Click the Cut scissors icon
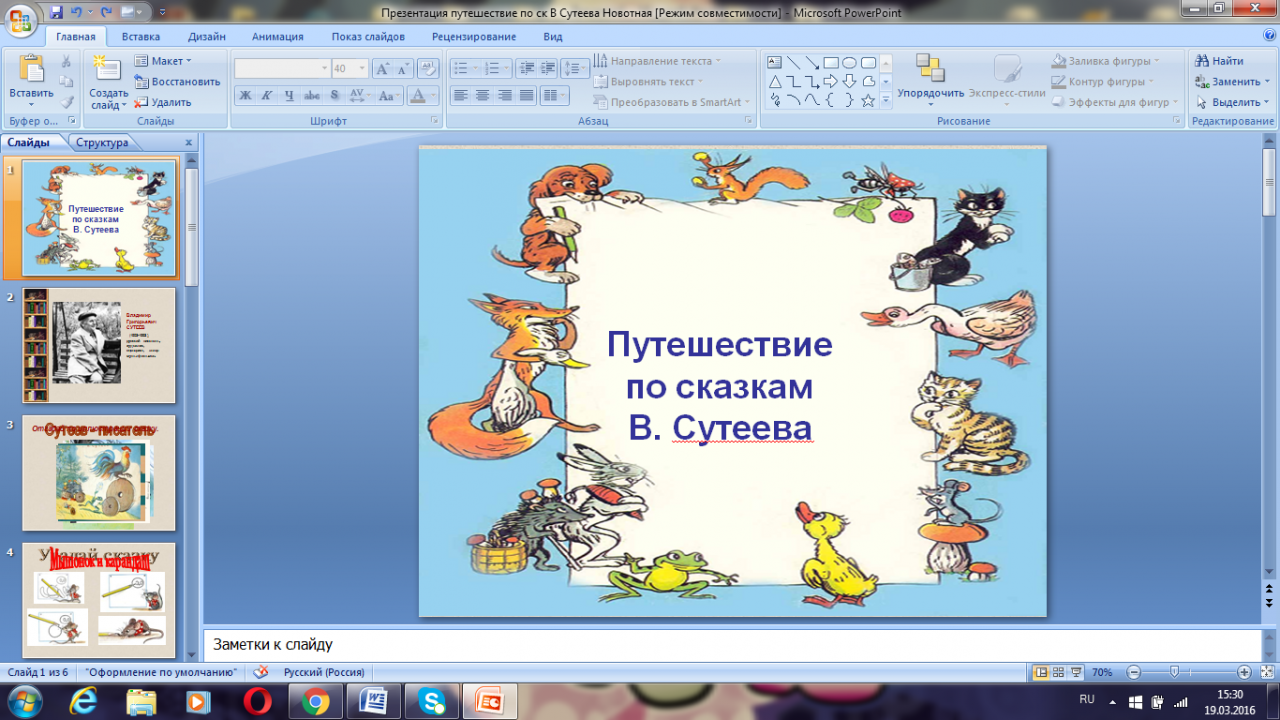The width and height of the screenshot is (1280, 720). (x=66, y=61)
